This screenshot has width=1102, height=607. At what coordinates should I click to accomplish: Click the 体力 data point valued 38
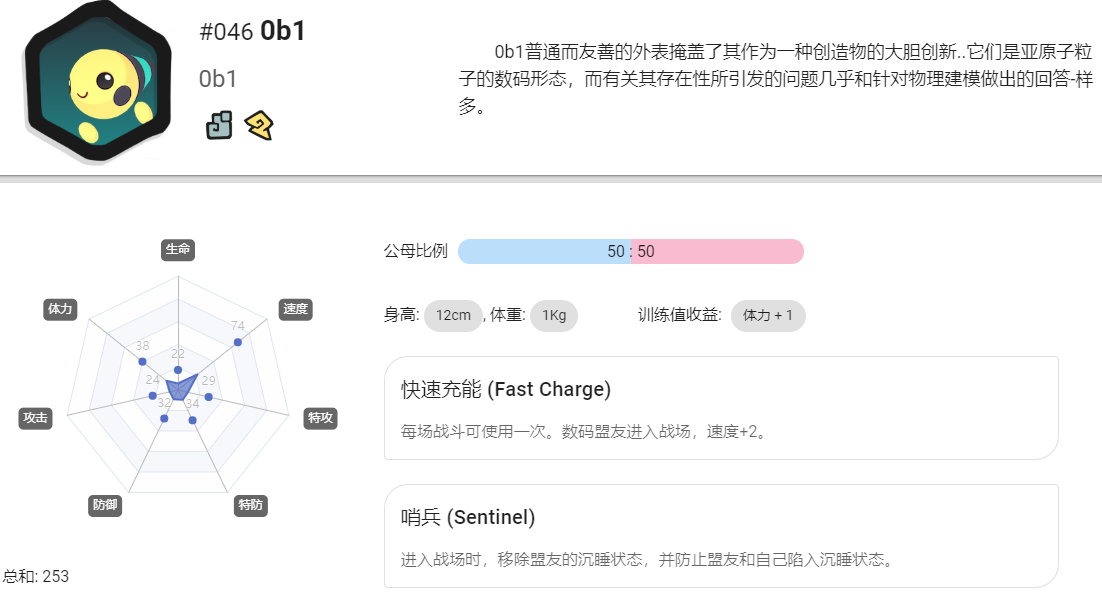point(143,362)
